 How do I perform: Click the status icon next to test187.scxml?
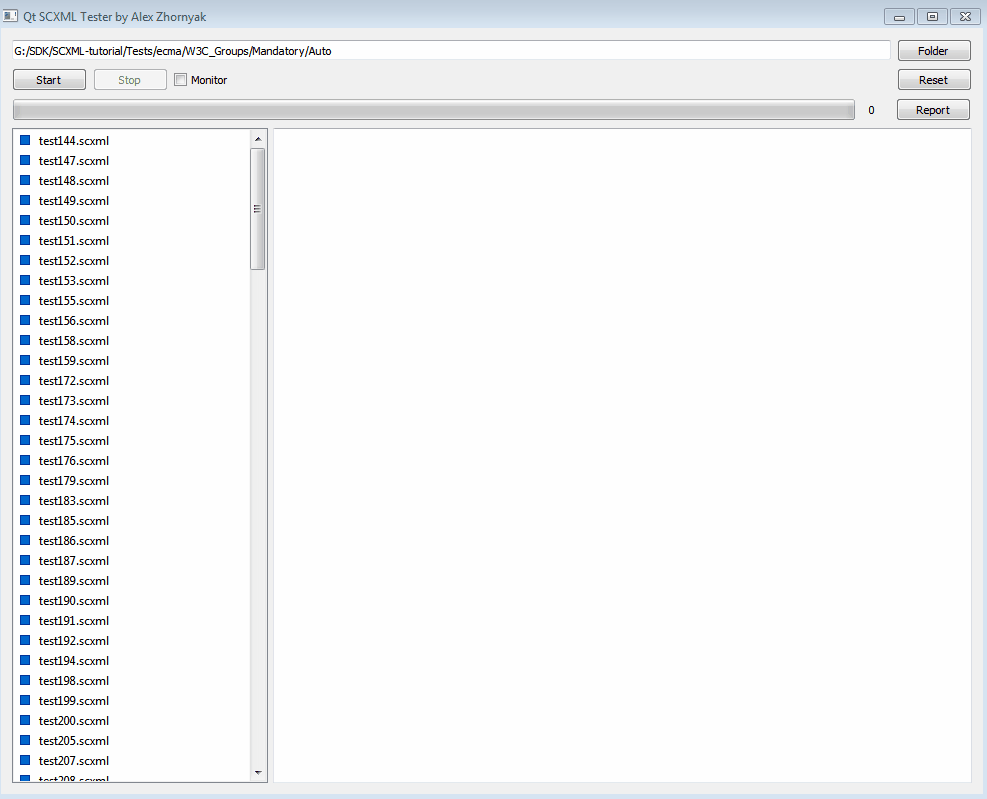[x=25, y=561]
